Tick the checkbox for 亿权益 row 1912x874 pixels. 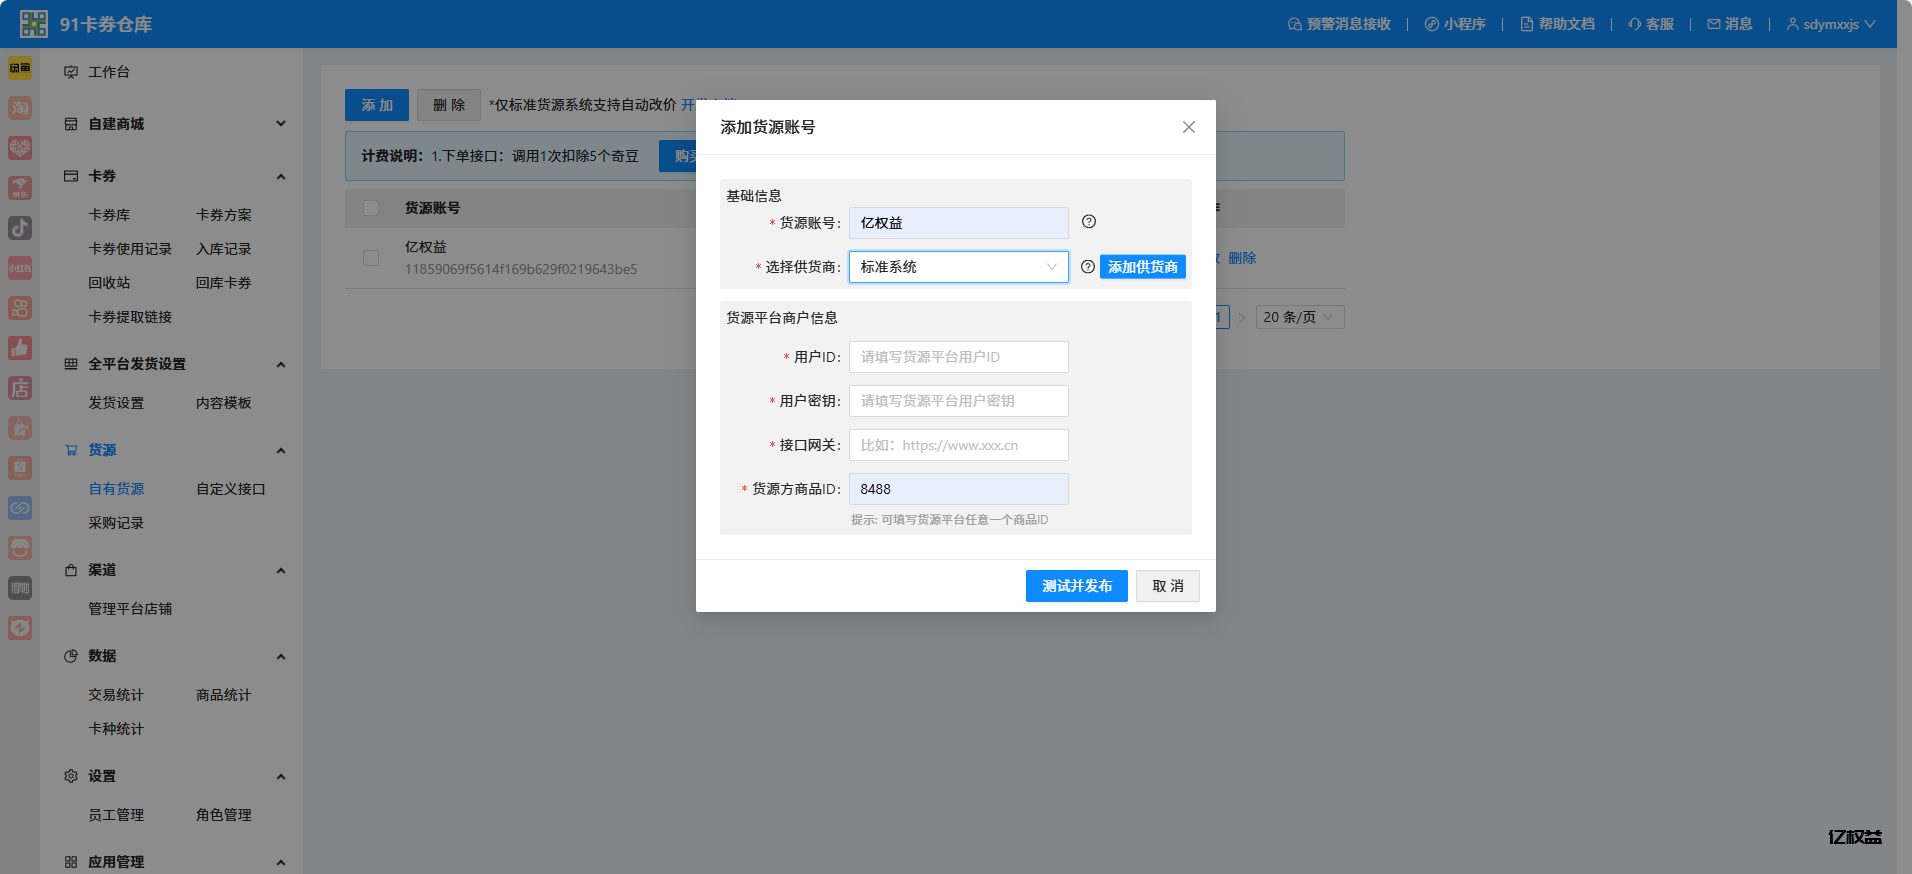(x=371, y=258)
